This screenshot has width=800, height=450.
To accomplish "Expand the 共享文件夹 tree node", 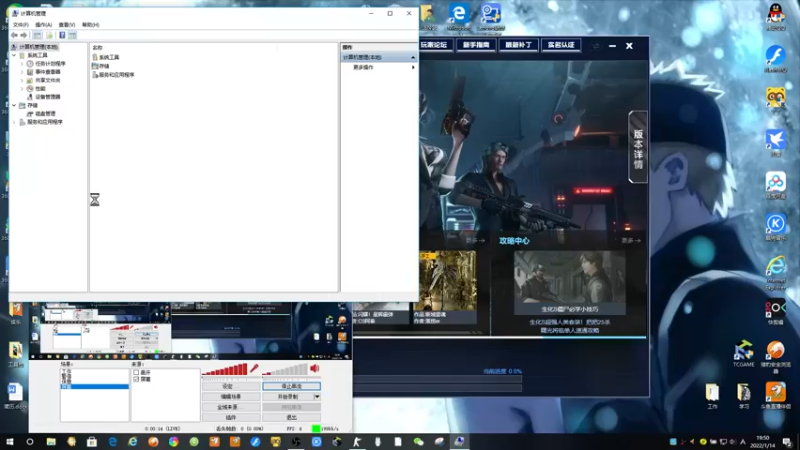I will (x=22, y=80).
